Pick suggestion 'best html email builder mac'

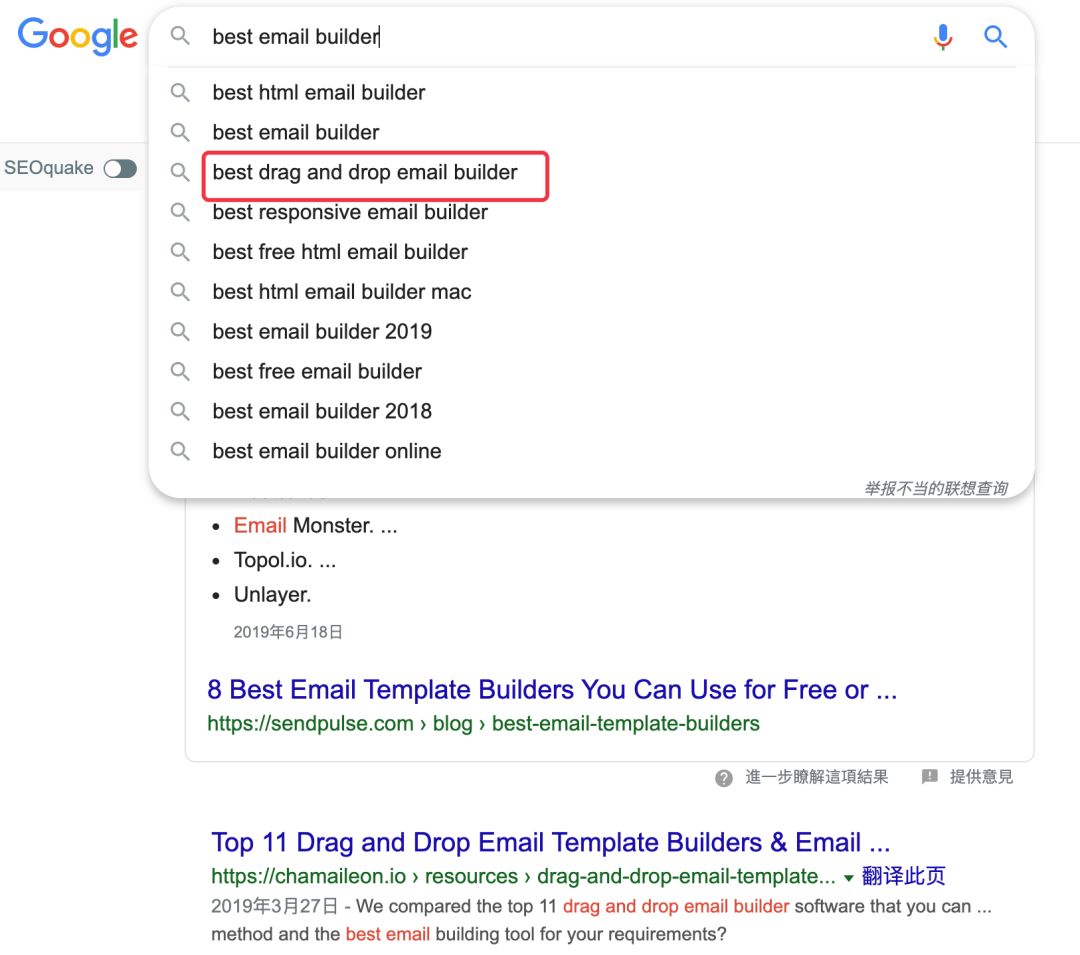tap(342, 292)
